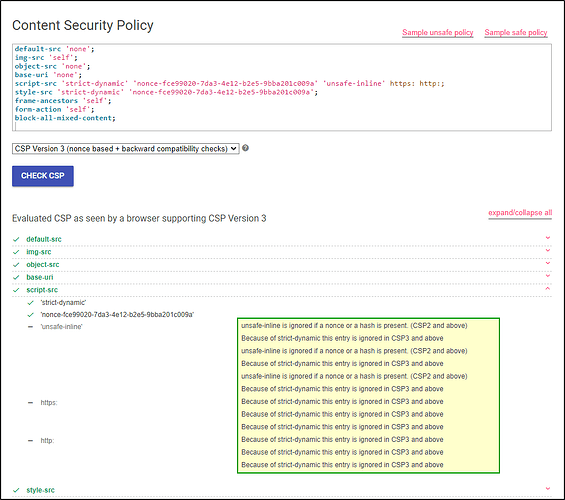Open the Sample unsafe policy link
The image size is (565, 500).
click(437, 32)
